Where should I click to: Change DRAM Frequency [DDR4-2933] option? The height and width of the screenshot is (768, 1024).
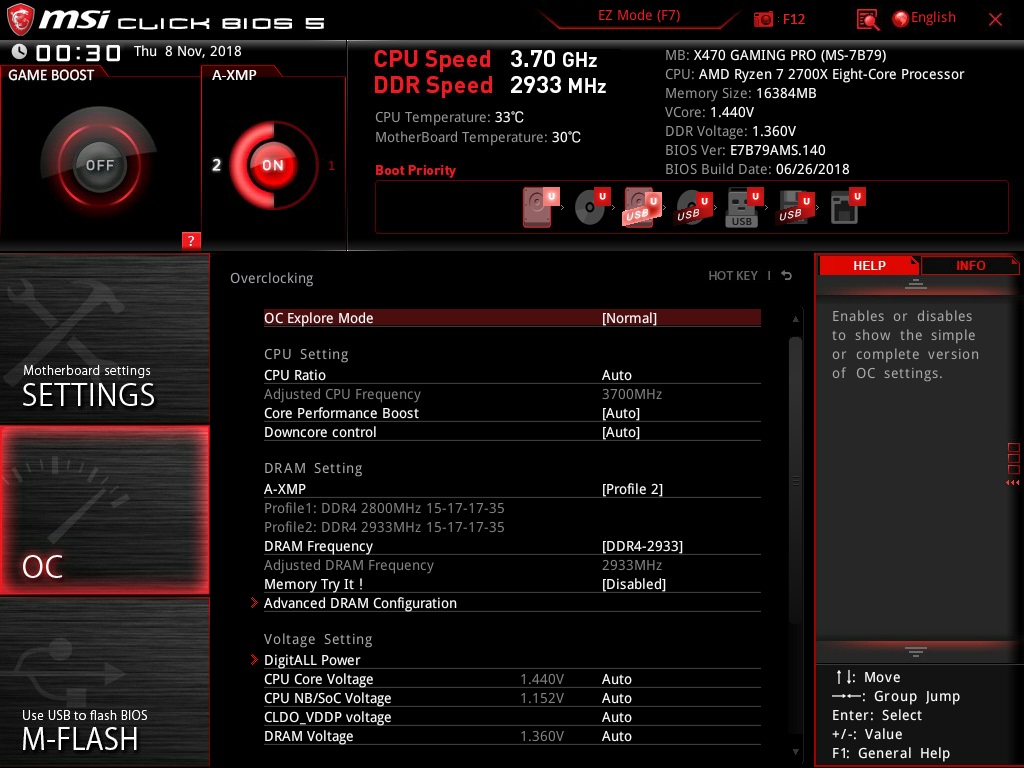[x=642, y=545]
